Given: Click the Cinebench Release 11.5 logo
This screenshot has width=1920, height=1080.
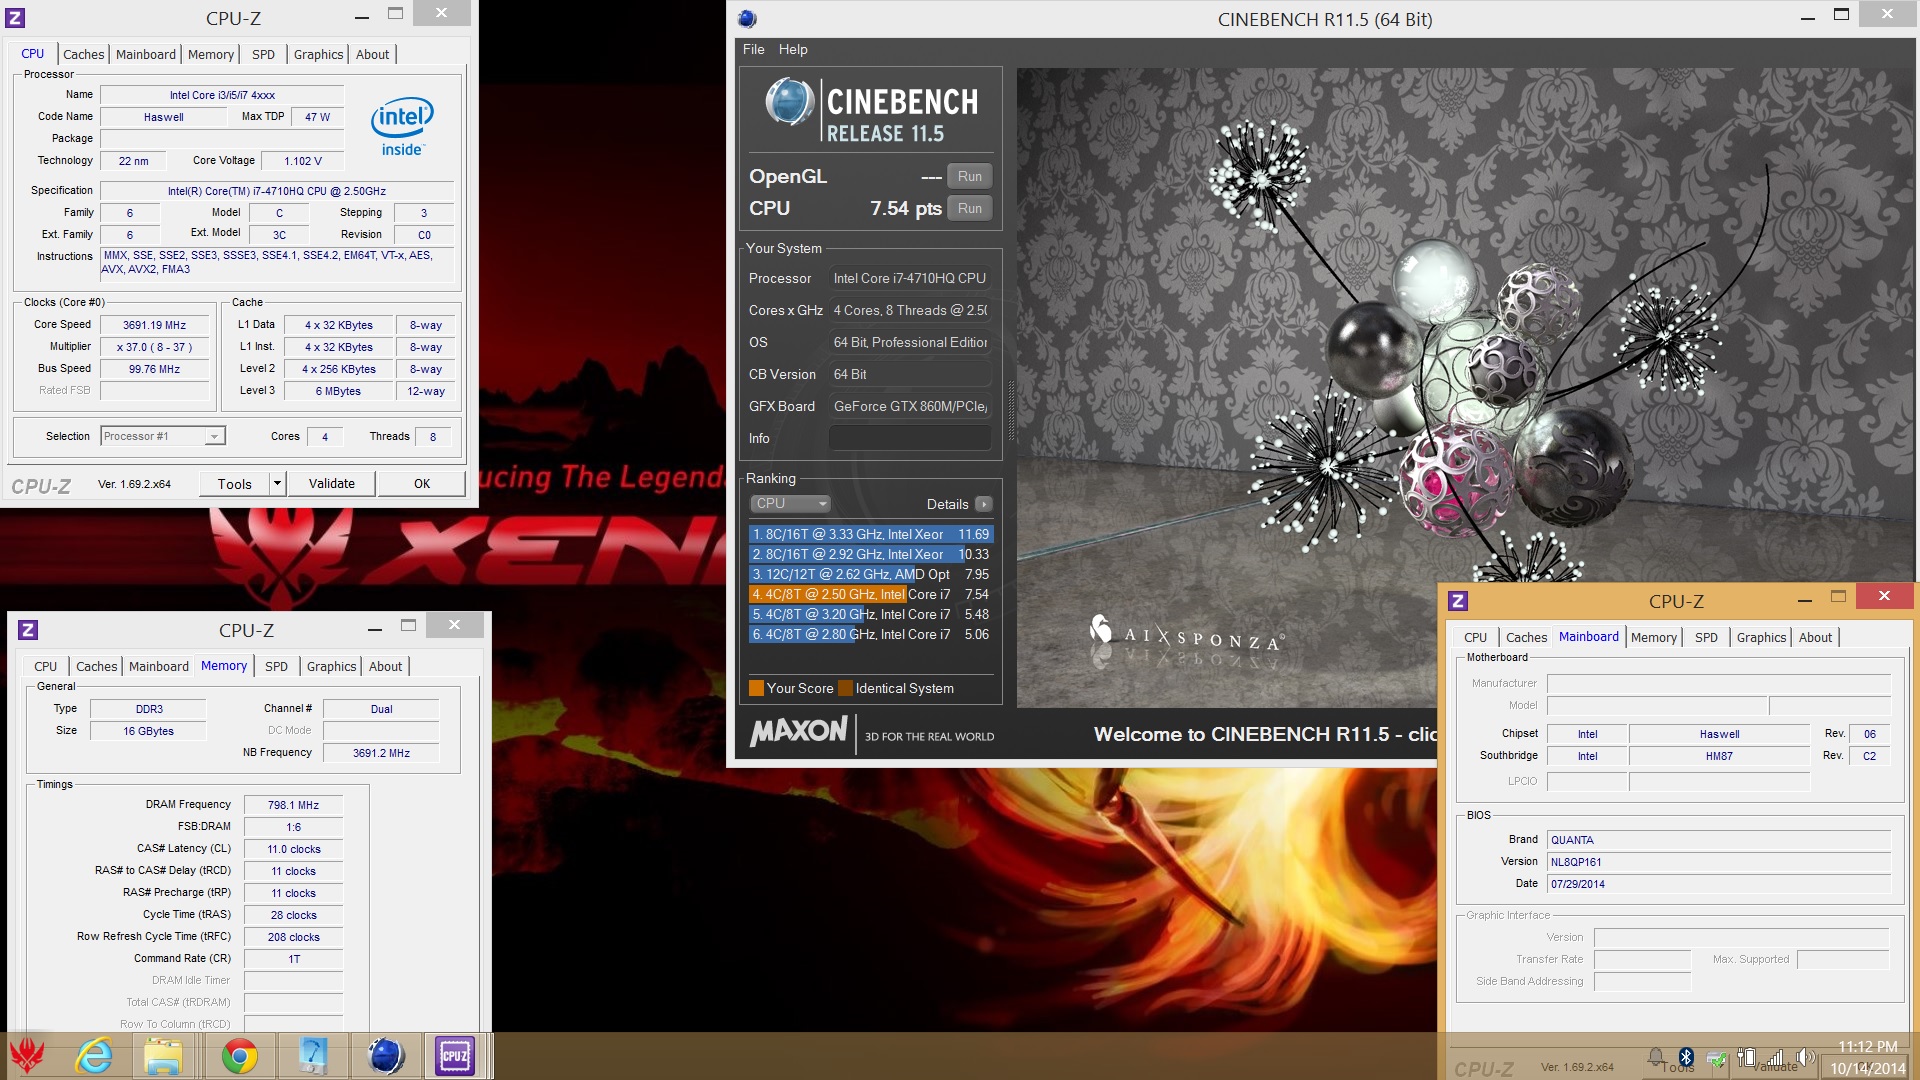Looking at the screenshot, I should (x=871, y=110).
